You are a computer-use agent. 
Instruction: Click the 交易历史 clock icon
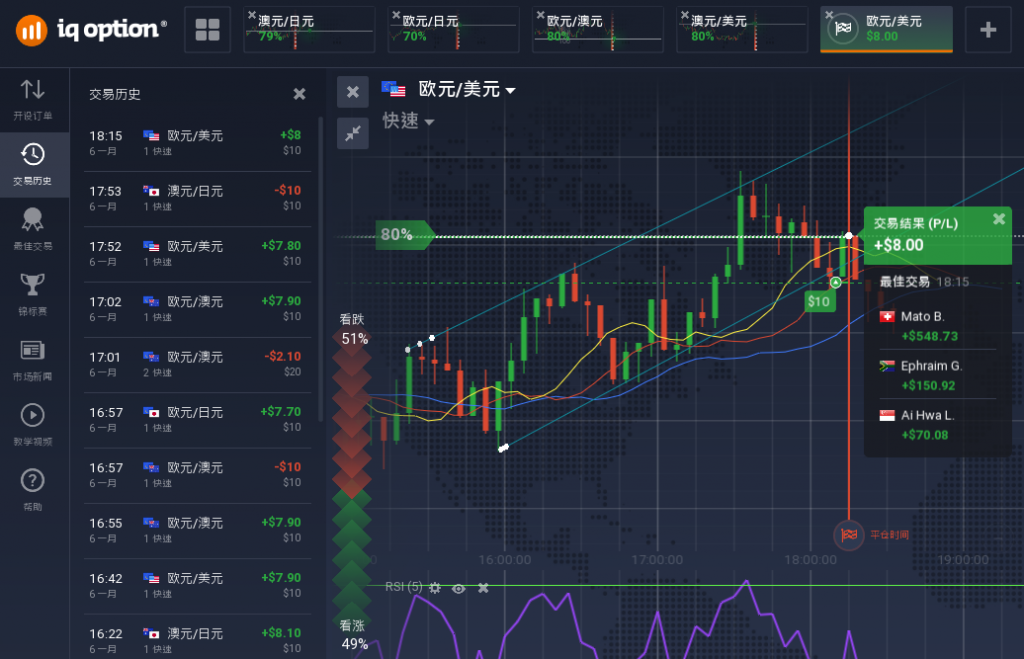[33, 164]
